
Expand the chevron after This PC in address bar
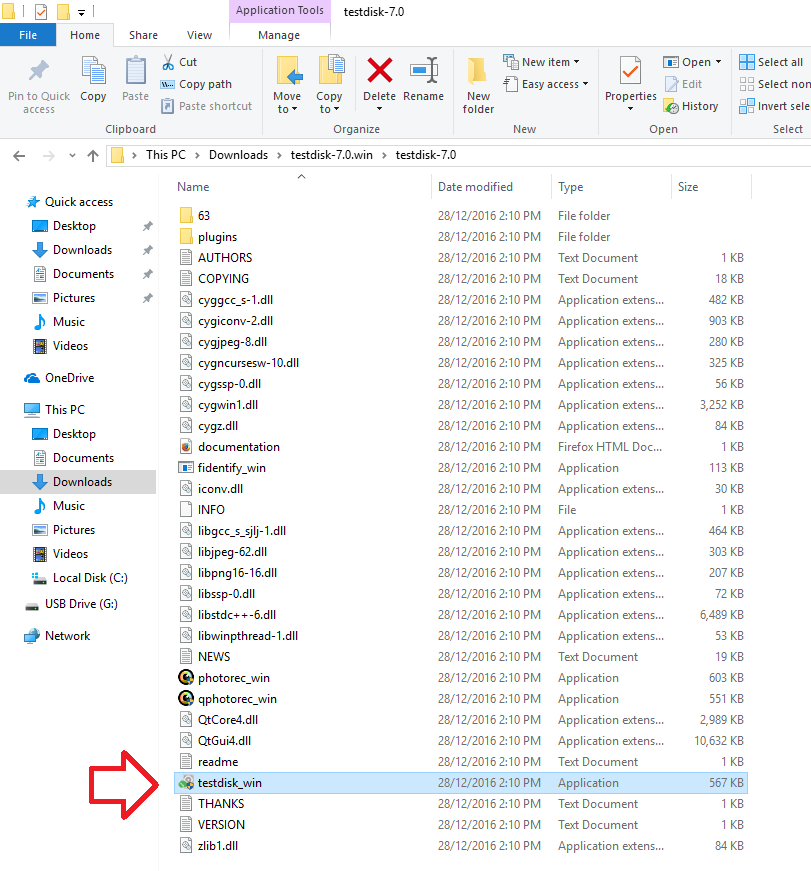tap(197, 156)
